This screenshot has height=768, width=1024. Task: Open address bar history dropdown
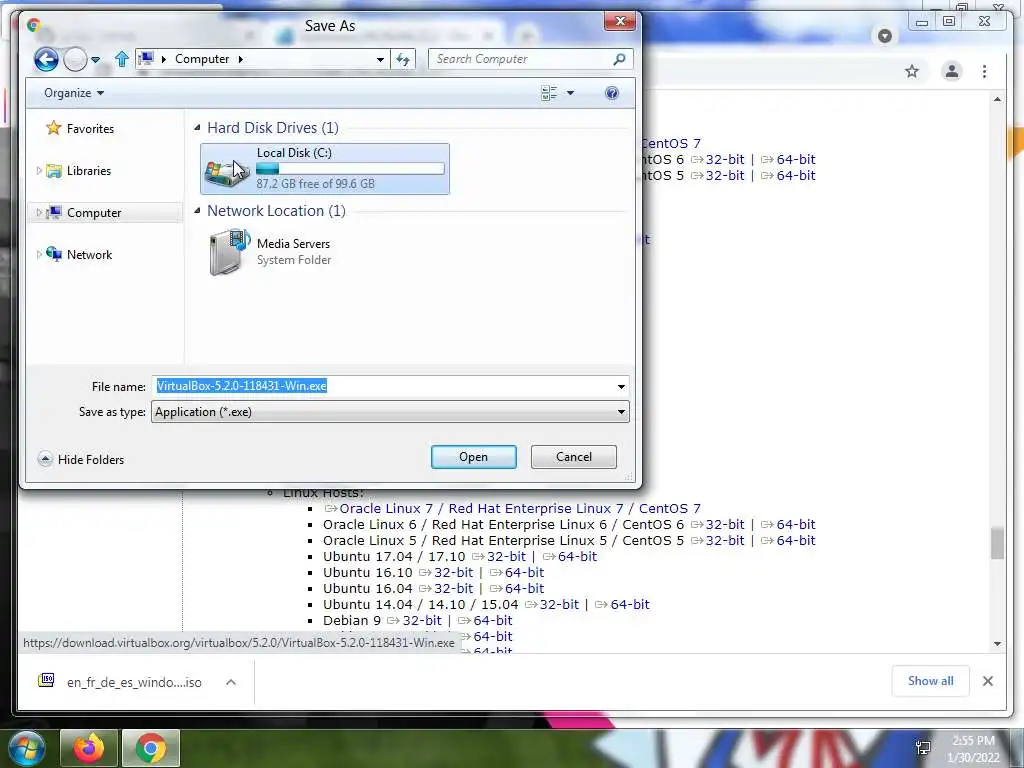coord(380,59)
